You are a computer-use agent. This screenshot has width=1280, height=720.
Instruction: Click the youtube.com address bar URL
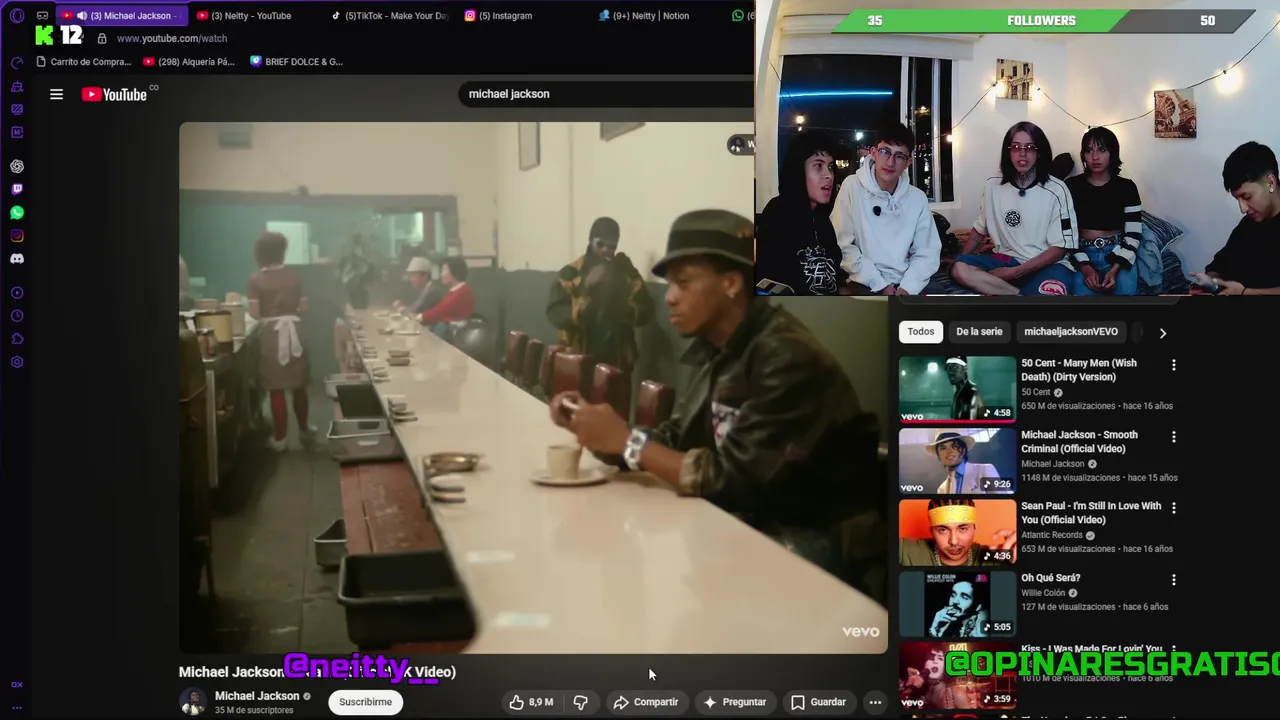click(172, 38)
